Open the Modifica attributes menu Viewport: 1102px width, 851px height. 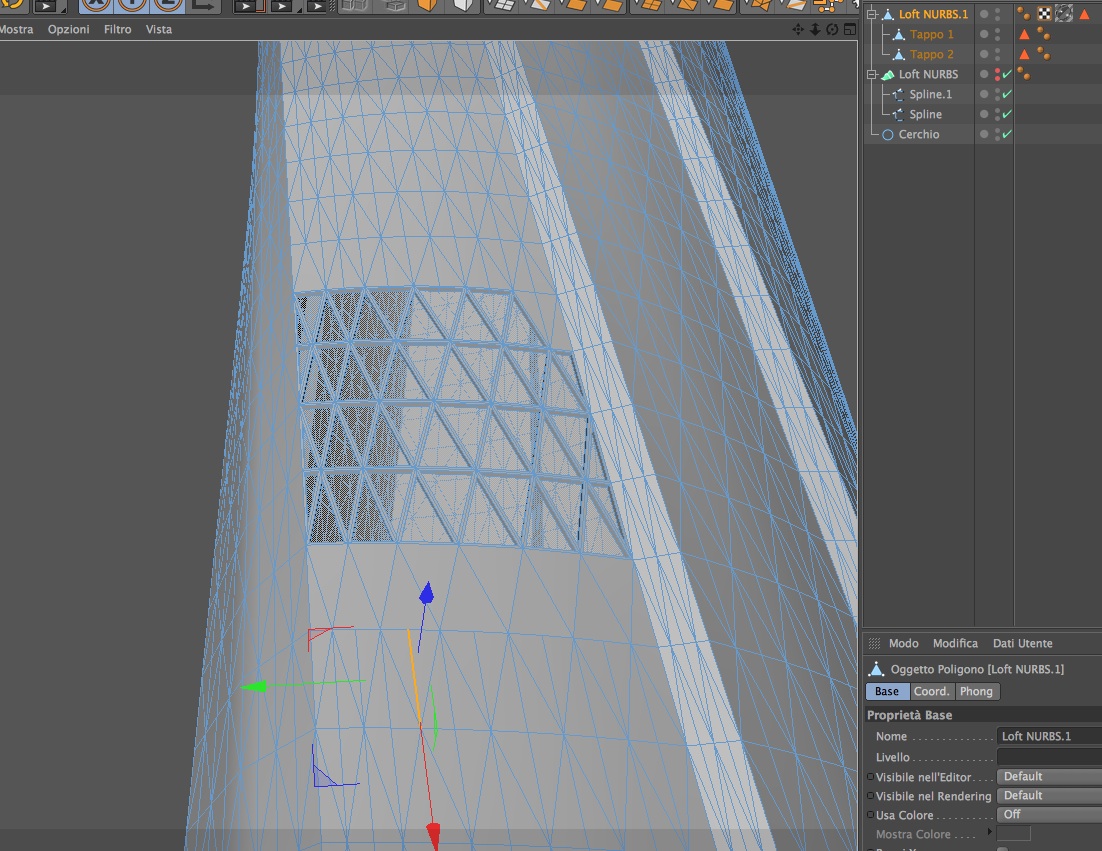[x=955, y=643]
